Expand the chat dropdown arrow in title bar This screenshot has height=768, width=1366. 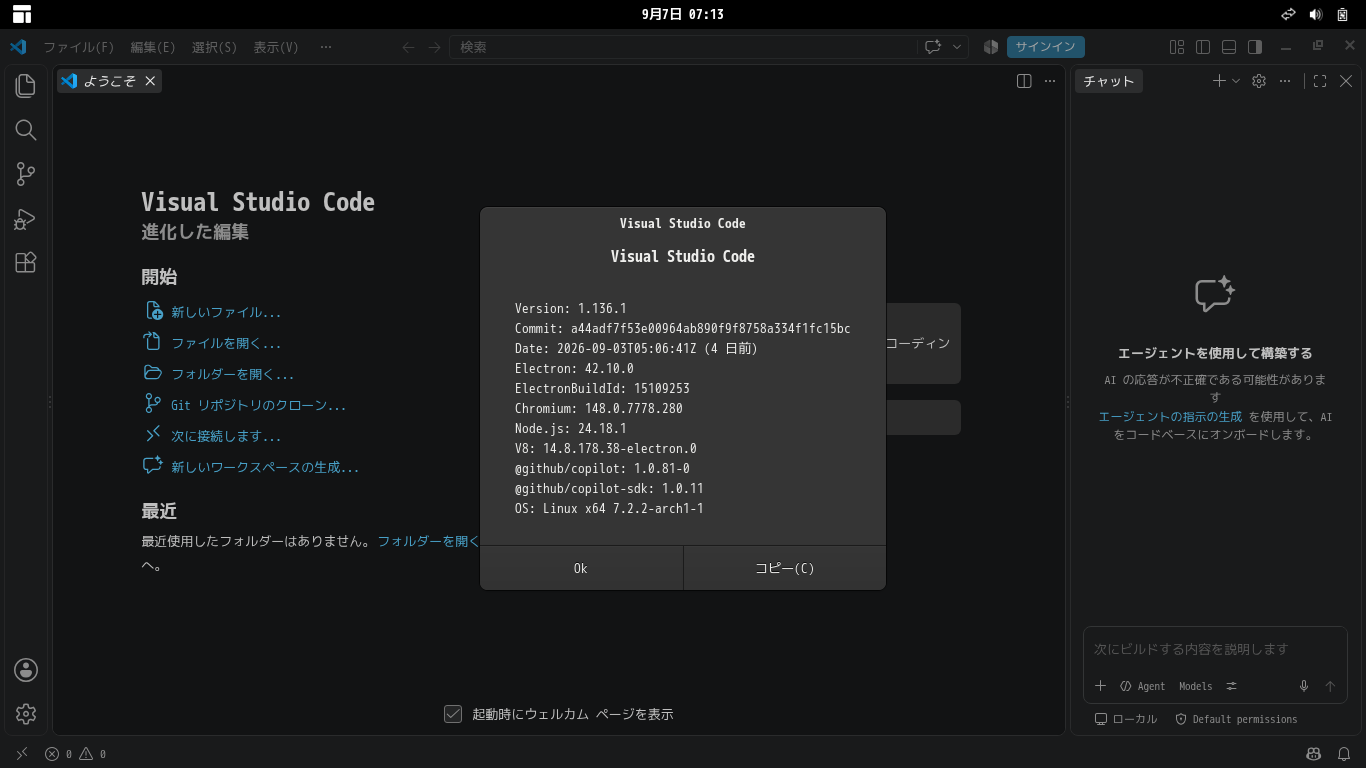pyautogui.click(x=957, y=47)
